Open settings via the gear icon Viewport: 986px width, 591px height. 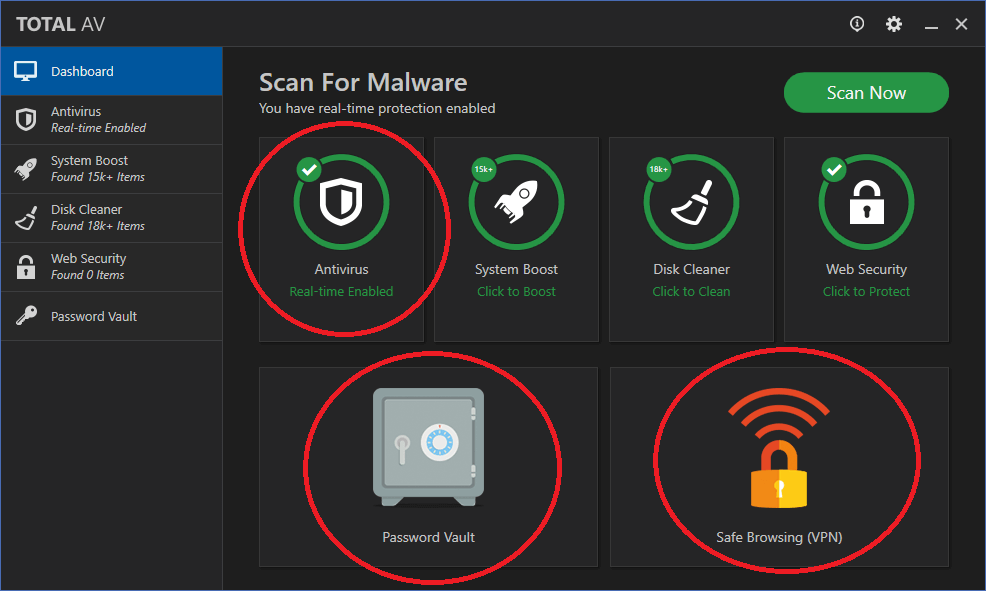(894, 24)
